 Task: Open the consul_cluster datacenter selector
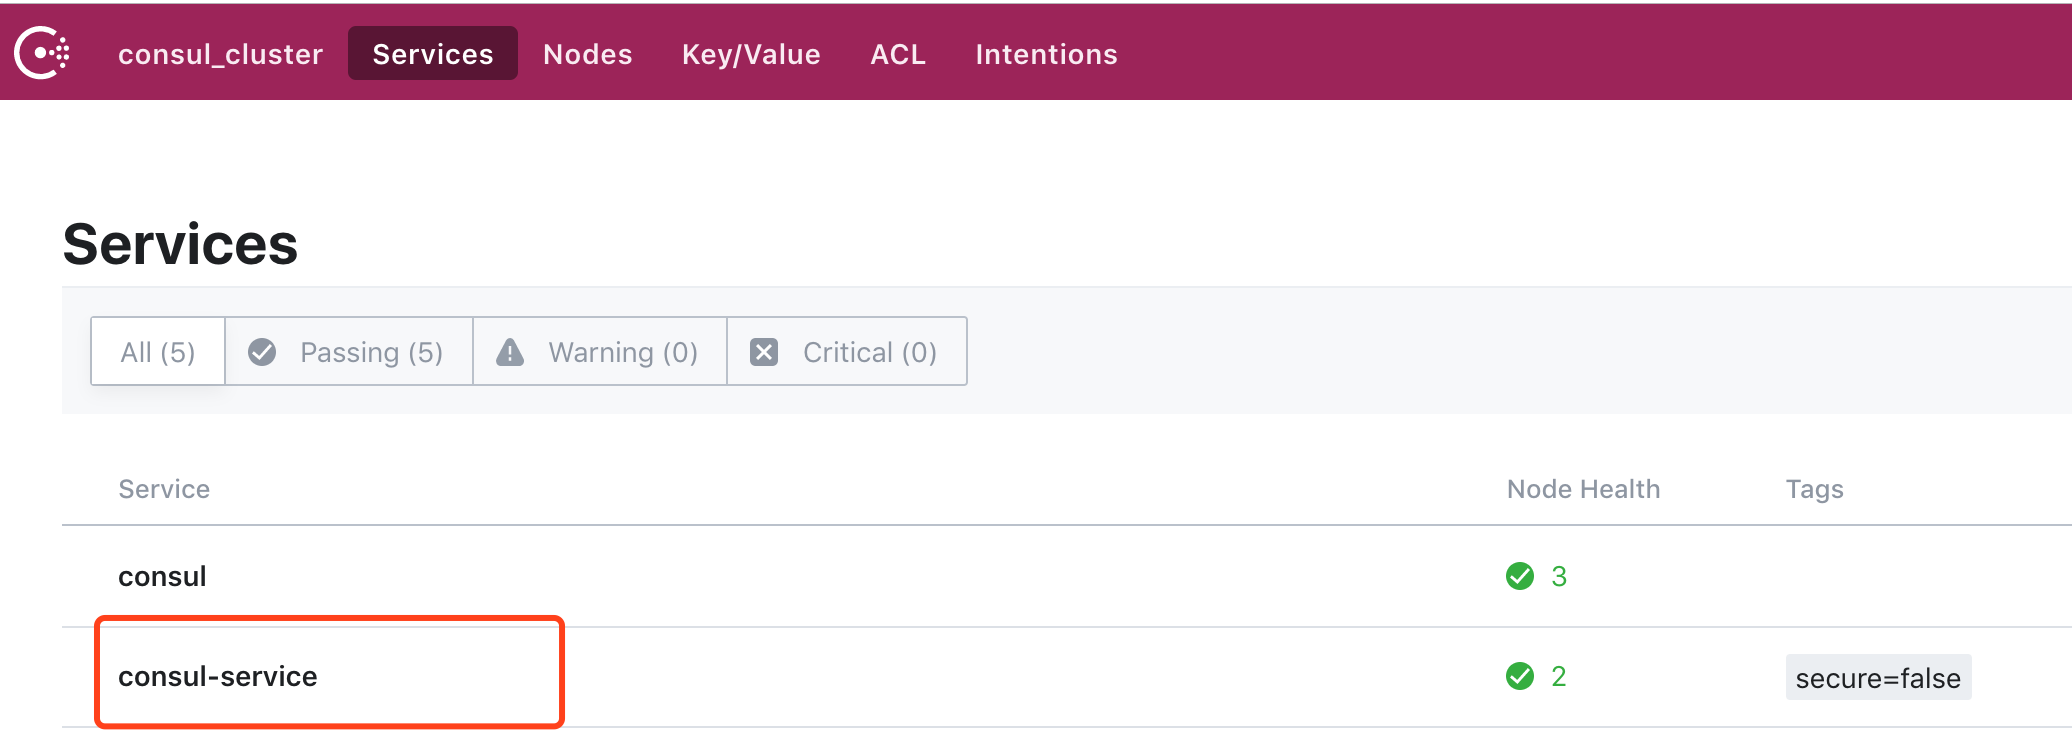(220, 54)
